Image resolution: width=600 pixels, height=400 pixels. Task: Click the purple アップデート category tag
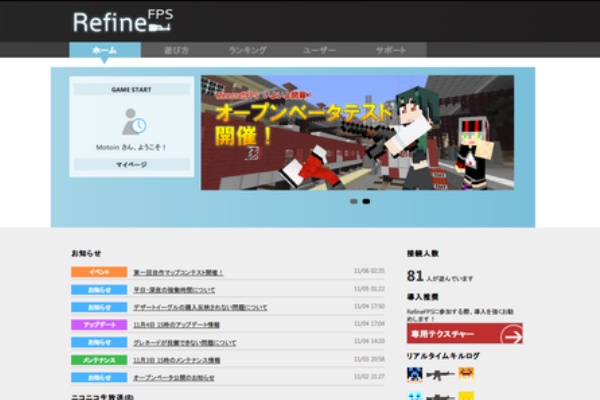[x=99, y=325]
